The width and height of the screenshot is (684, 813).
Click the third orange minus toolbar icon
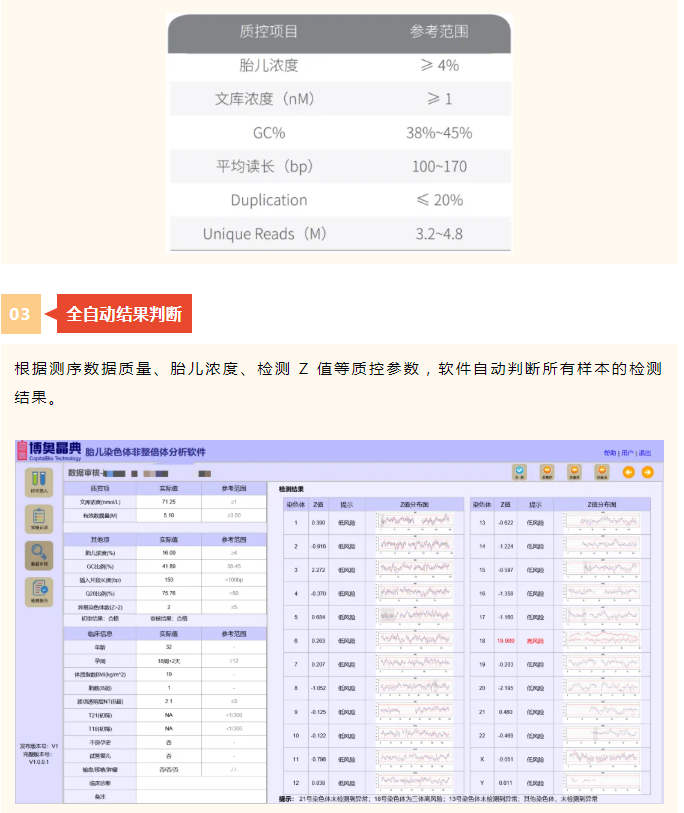click(x=602, y=472)
